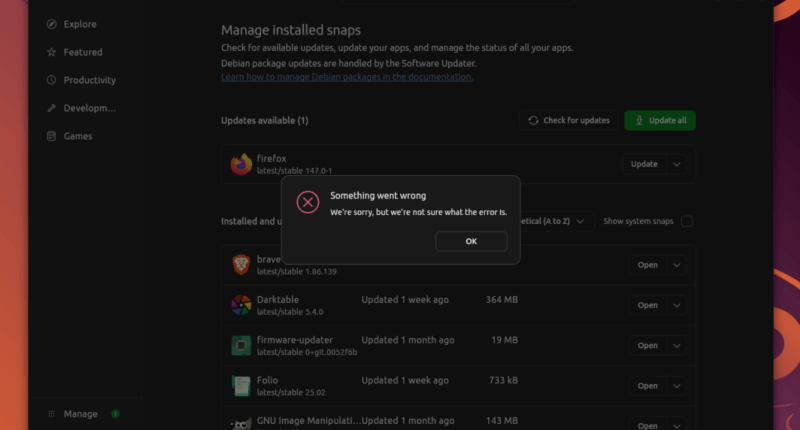This screenshot has width=800, height=430.
Task: Click the GNU Image Manipulation icon
Action: pyautogui.click(x=241, y=423)
